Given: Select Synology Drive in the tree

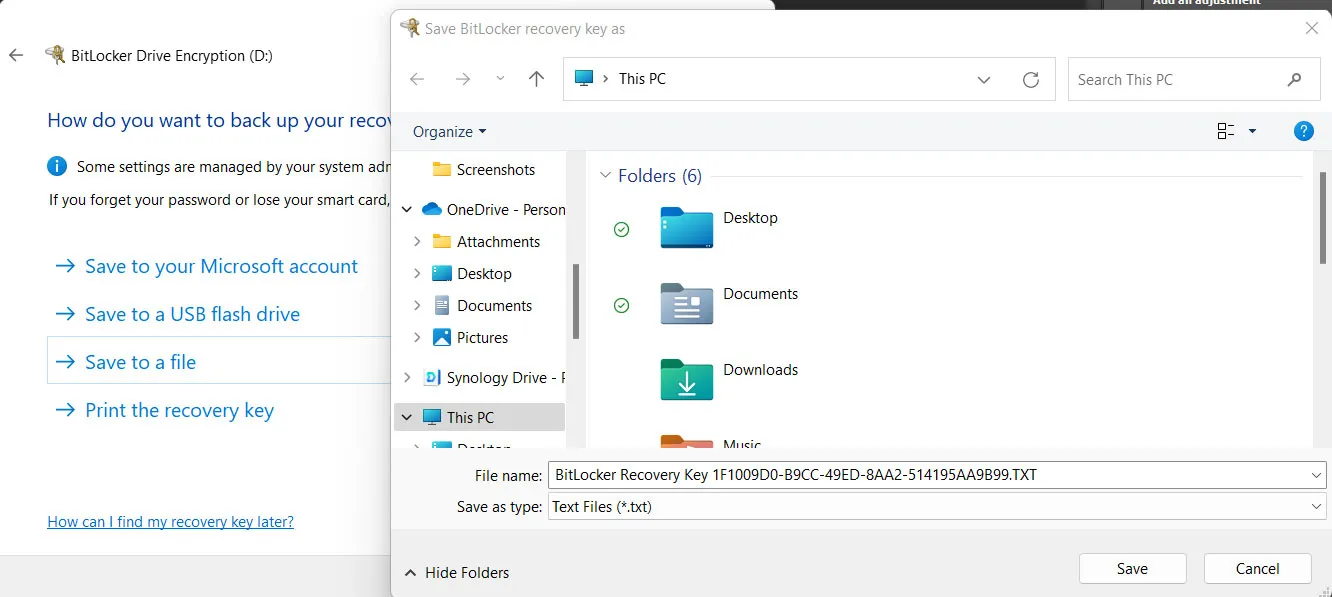Looking at the screenshot, I should 494,377.
